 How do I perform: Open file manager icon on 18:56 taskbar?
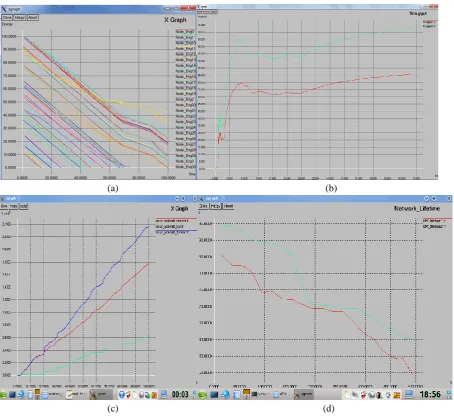pos(237,395)
